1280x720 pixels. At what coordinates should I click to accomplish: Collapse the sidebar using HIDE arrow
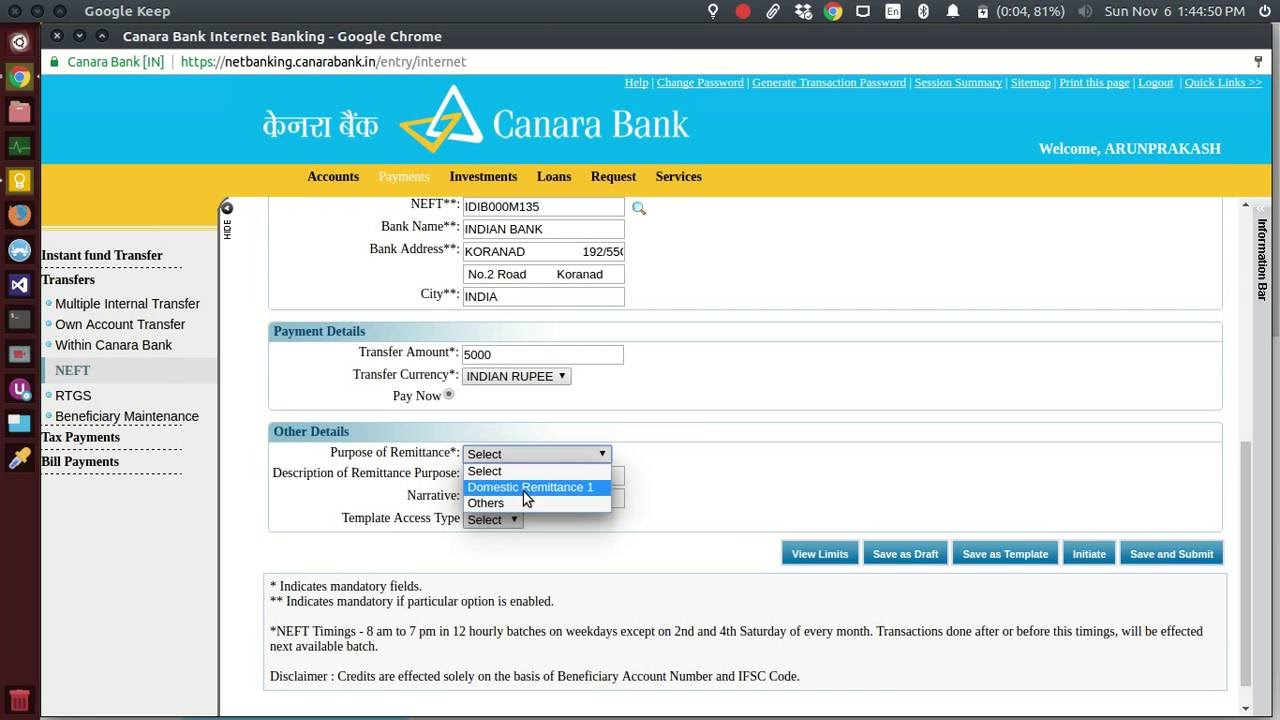tap(227, 208)
